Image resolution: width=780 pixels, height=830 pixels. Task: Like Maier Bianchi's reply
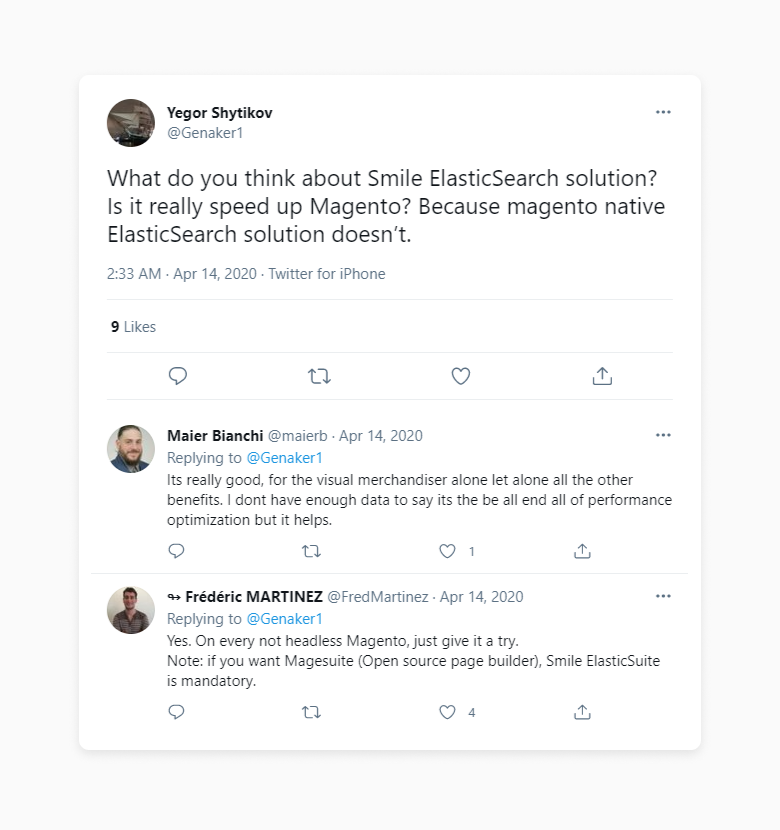click(447, 551)
